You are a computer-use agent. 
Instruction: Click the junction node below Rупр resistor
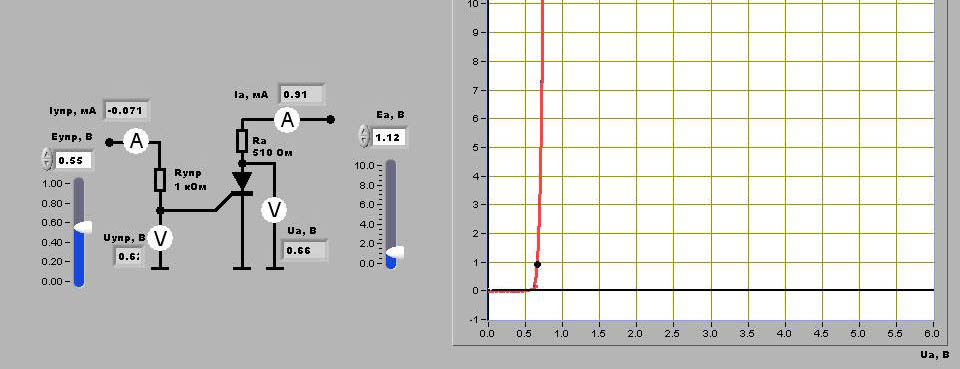[160, 211]
